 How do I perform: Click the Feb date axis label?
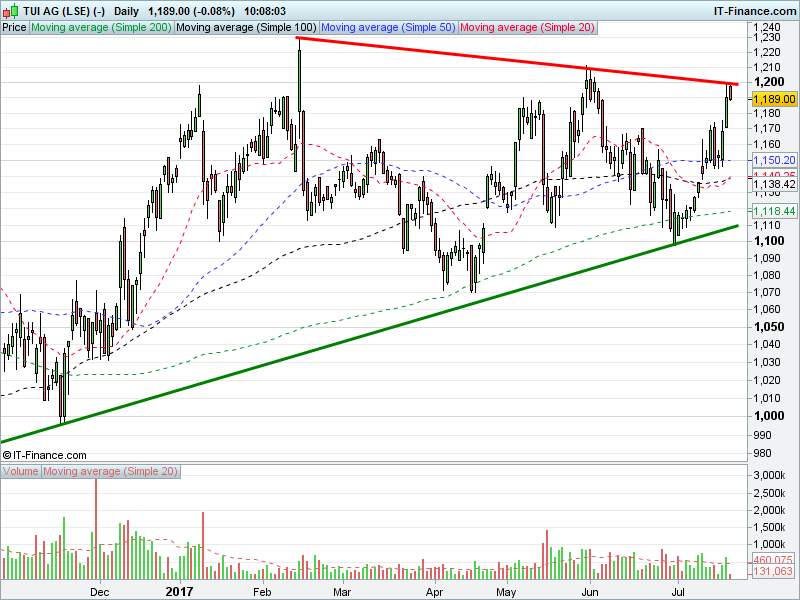click(x=262, y=592)
